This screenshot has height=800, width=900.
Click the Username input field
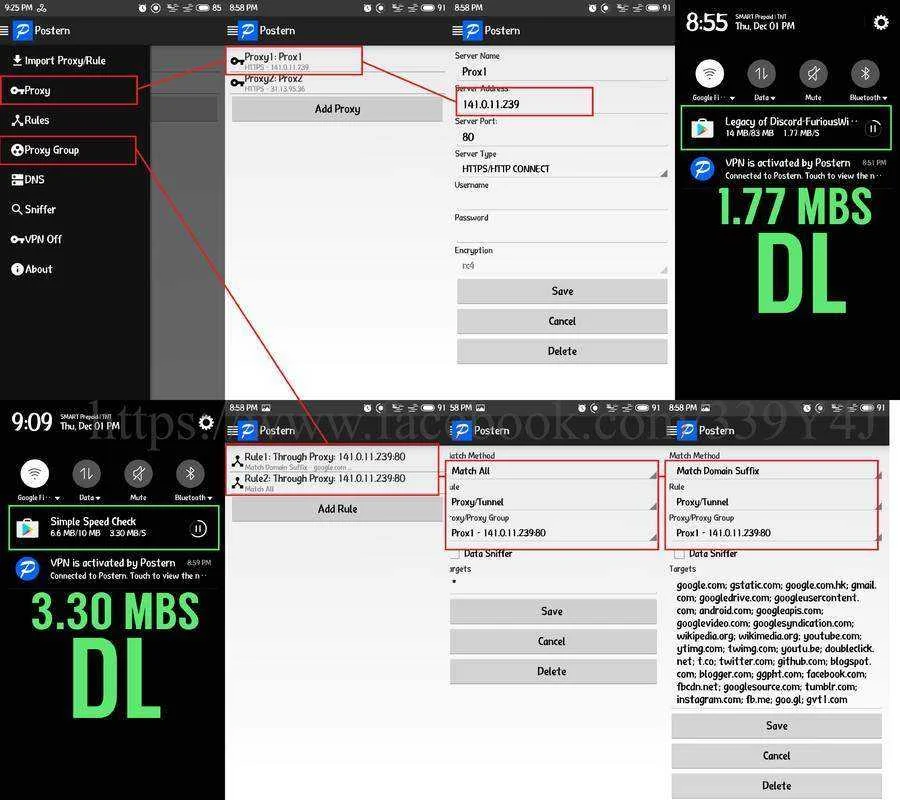(x=561, y=201)
